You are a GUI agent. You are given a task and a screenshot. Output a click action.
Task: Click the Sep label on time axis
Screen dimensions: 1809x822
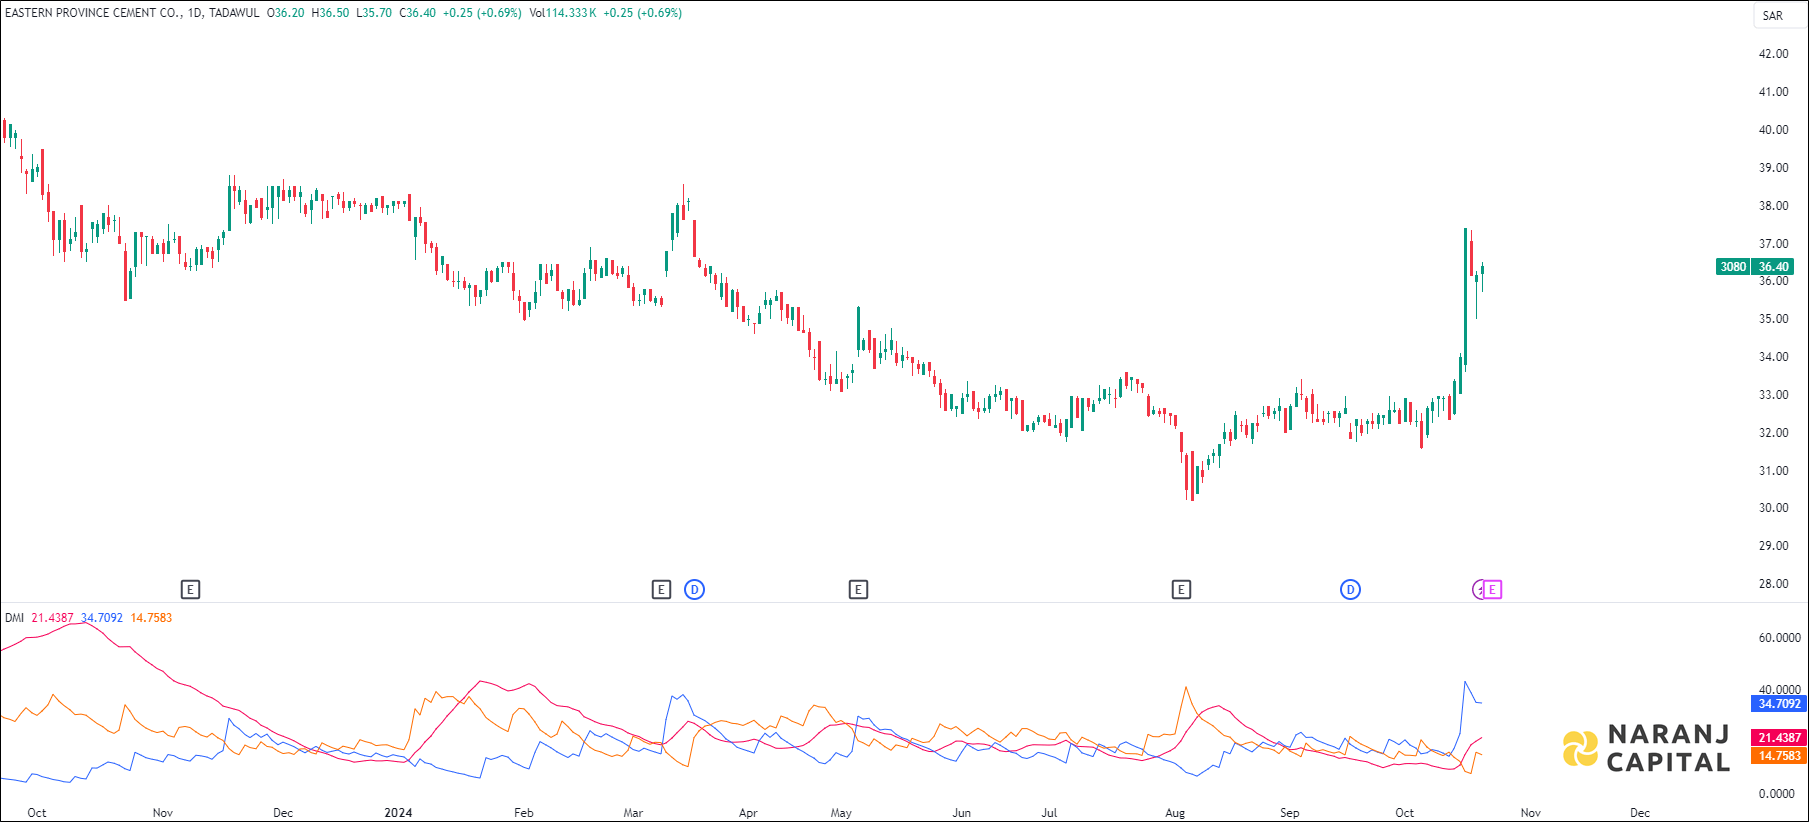point(1290,813)
